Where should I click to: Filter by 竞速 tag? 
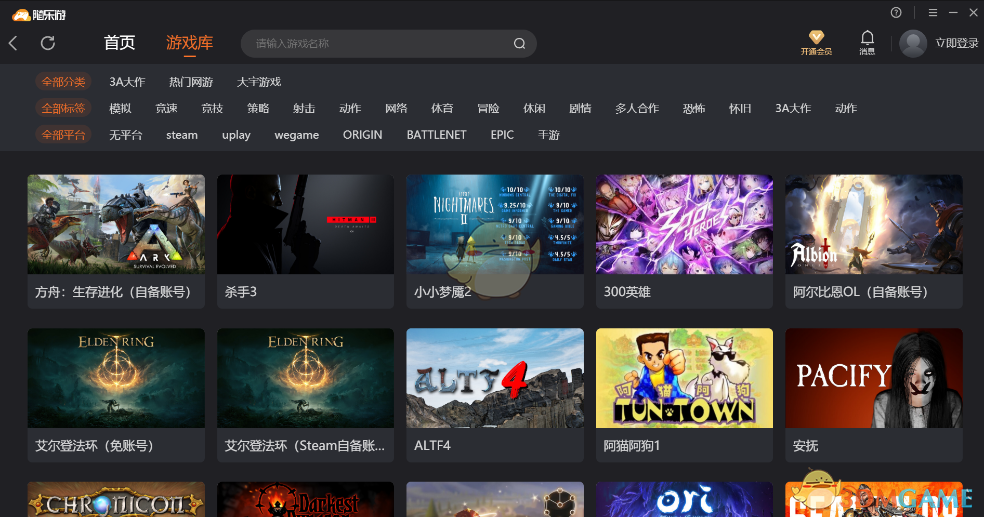pos(166,109)
